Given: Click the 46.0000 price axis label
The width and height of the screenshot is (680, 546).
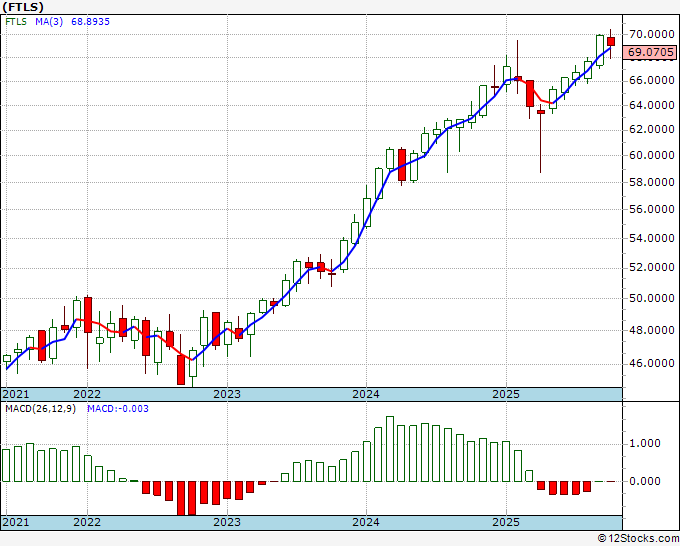Looking at the screenshot, I should (651, 363).
